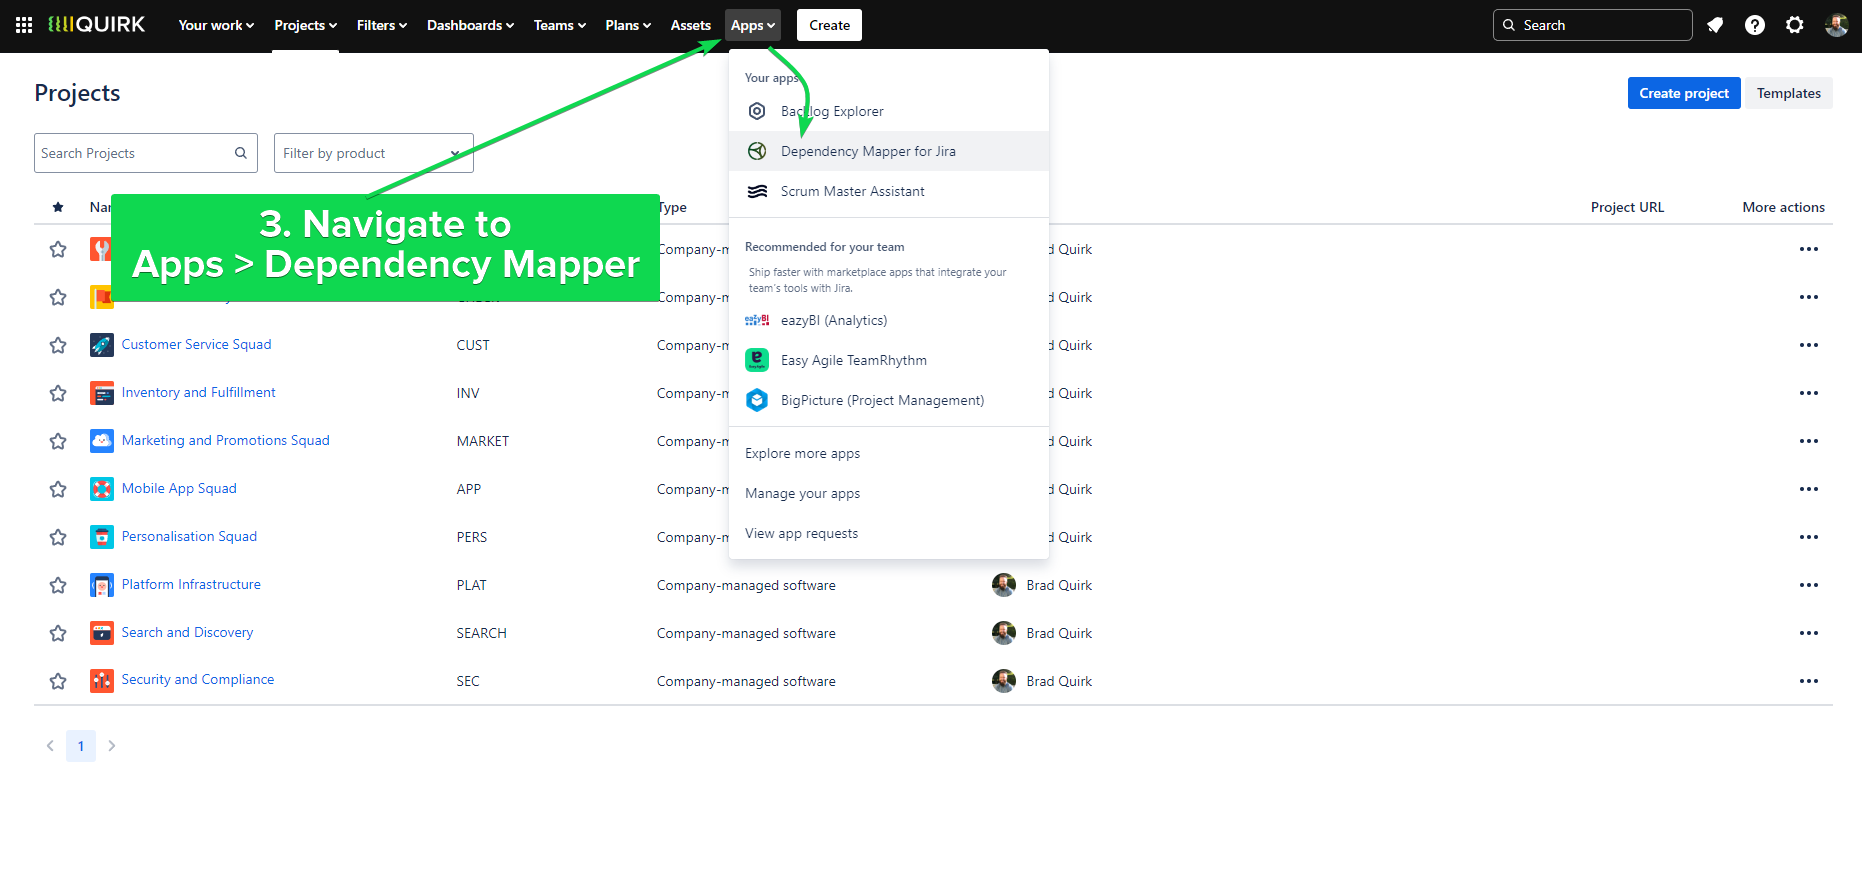Open the Filter by product dropdown
1862x896 pixels.
coord(374,153)
